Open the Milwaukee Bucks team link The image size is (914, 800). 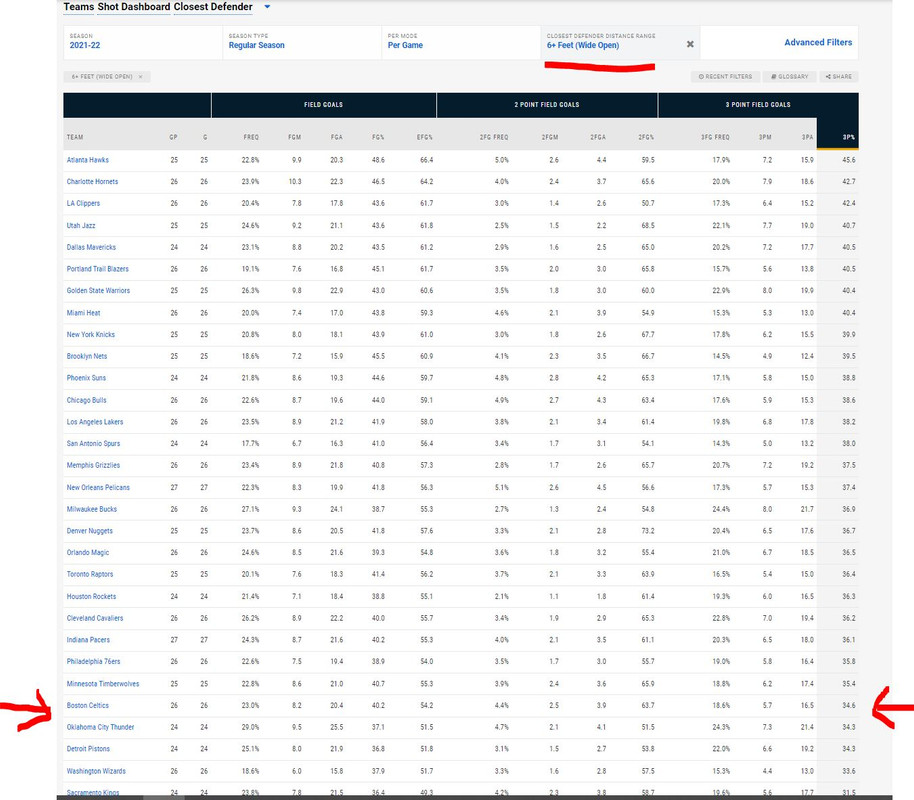tap(92, 509)
